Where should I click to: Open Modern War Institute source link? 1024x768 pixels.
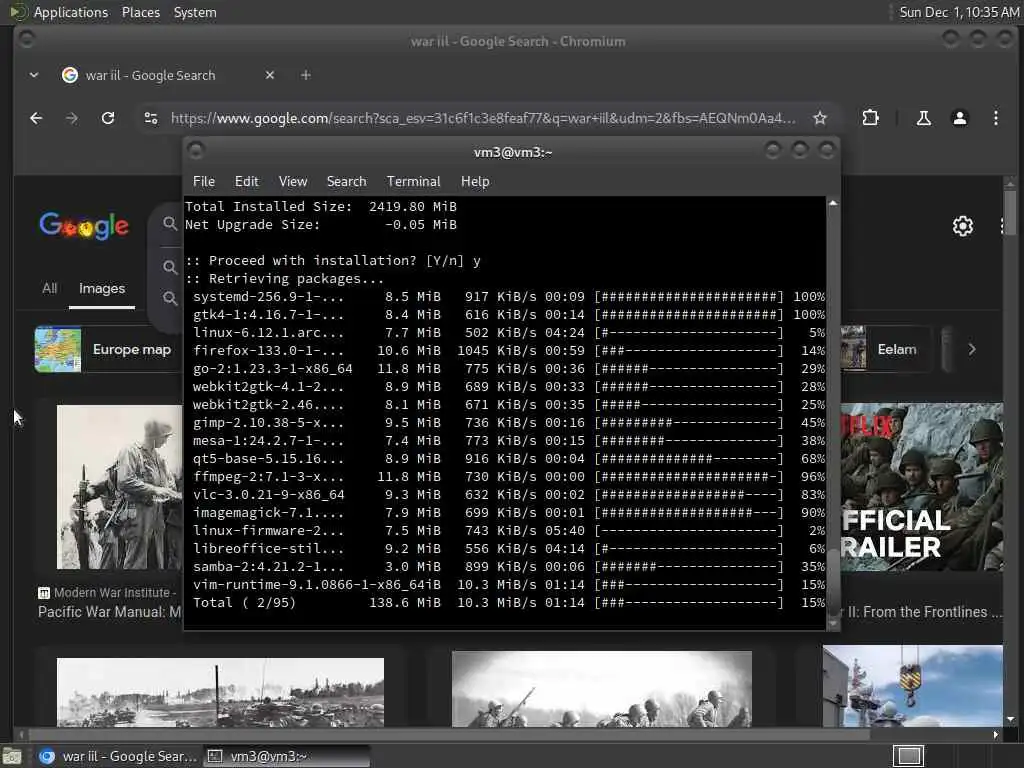click(x=108, y=592)
